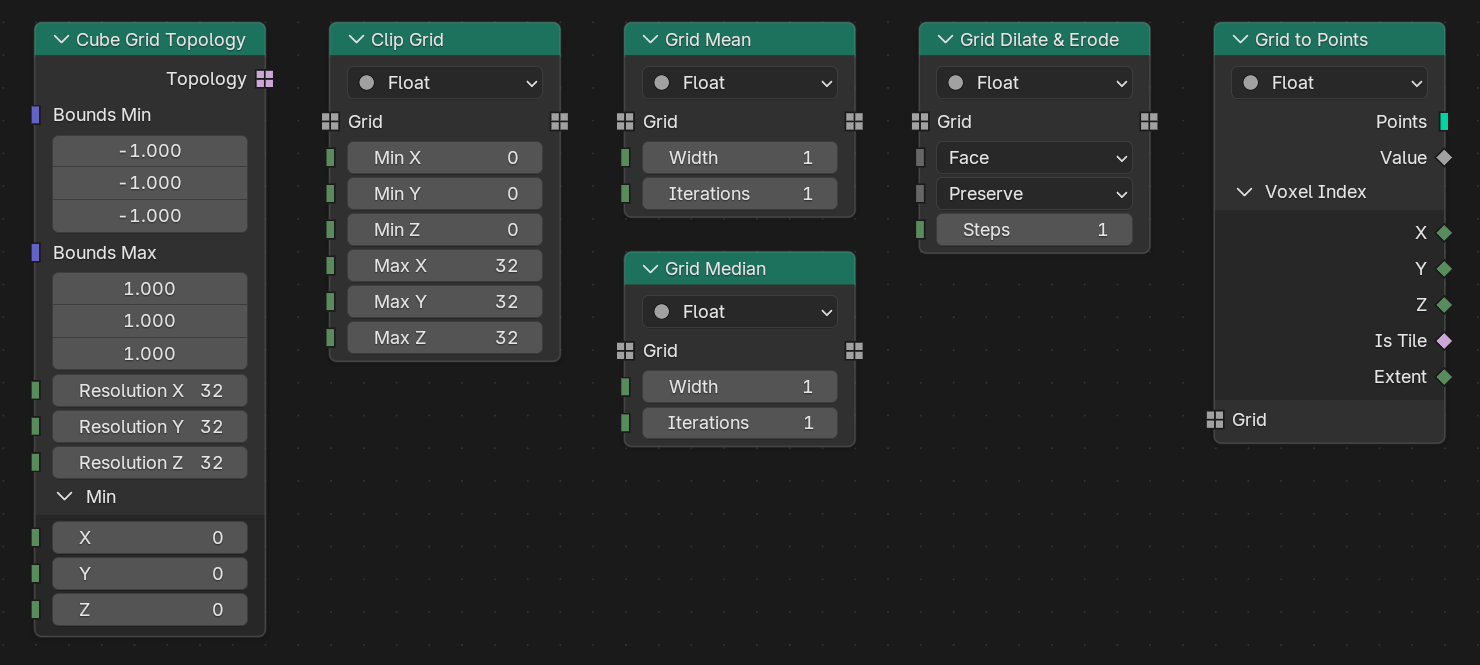The height and width of the screenshot is (665, 1480).
Task: Click the Clip Grid input grid socket
Action: point(330,122)
